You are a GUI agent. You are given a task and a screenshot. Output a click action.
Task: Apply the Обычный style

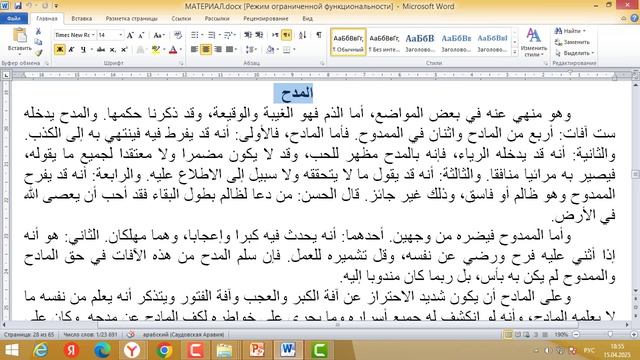(x=348, y=42)
